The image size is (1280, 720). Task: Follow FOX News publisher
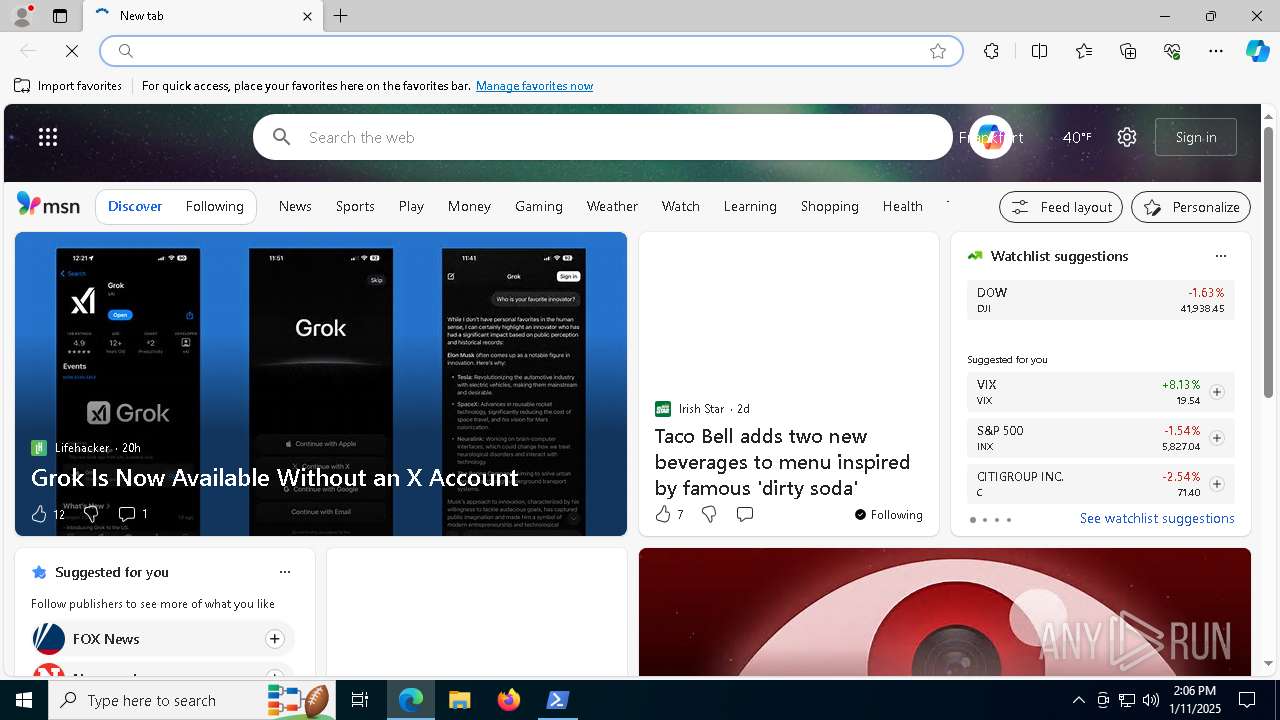tap(274, 639)
